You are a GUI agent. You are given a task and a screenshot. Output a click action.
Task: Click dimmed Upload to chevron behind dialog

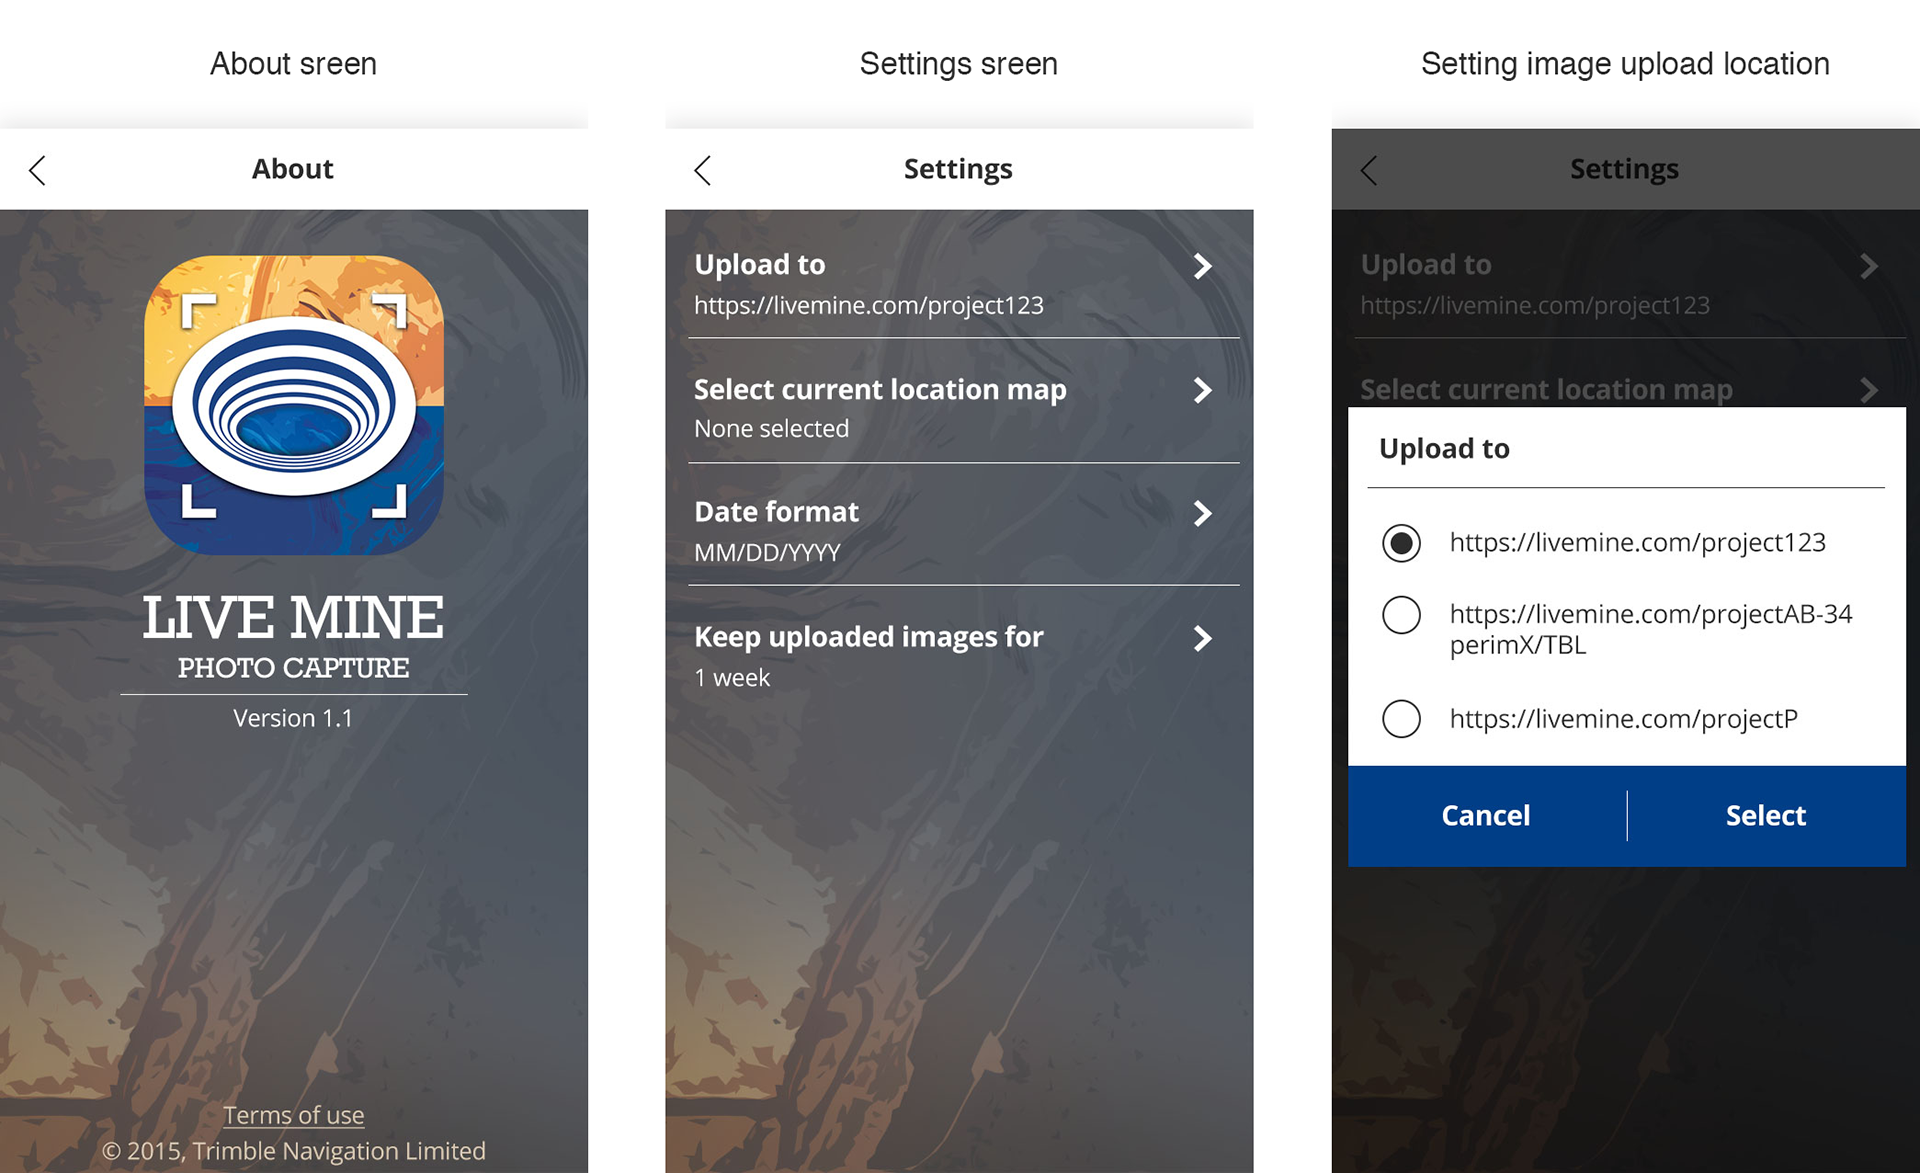(1869, 266)
